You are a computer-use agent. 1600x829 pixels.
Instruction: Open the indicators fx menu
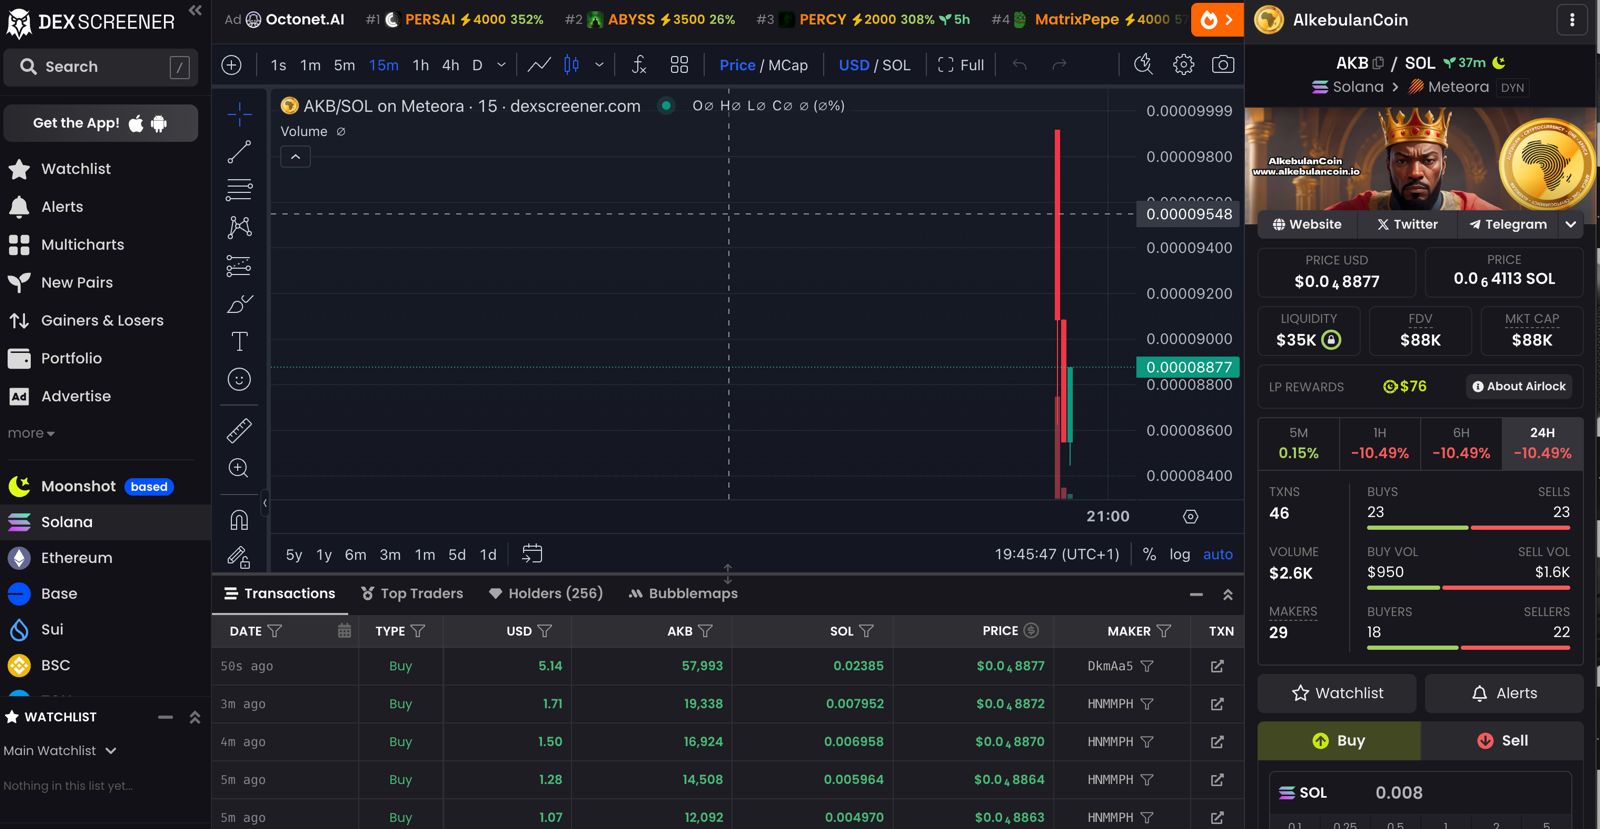(x=639, y=65)
